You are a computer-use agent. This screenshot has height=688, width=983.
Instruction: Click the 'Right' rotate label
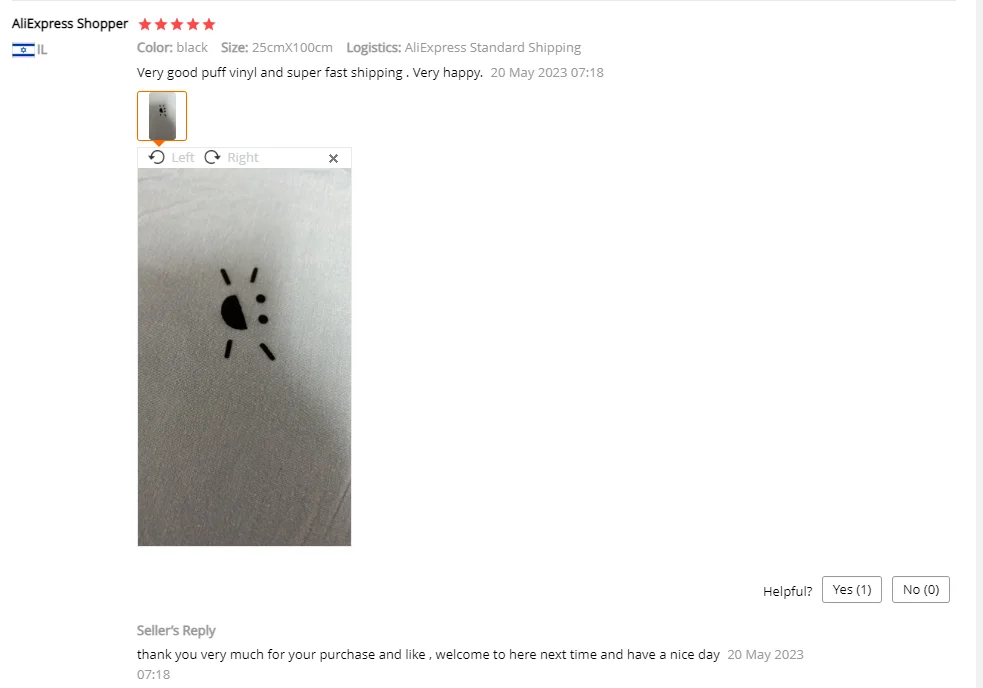[243, 157]
